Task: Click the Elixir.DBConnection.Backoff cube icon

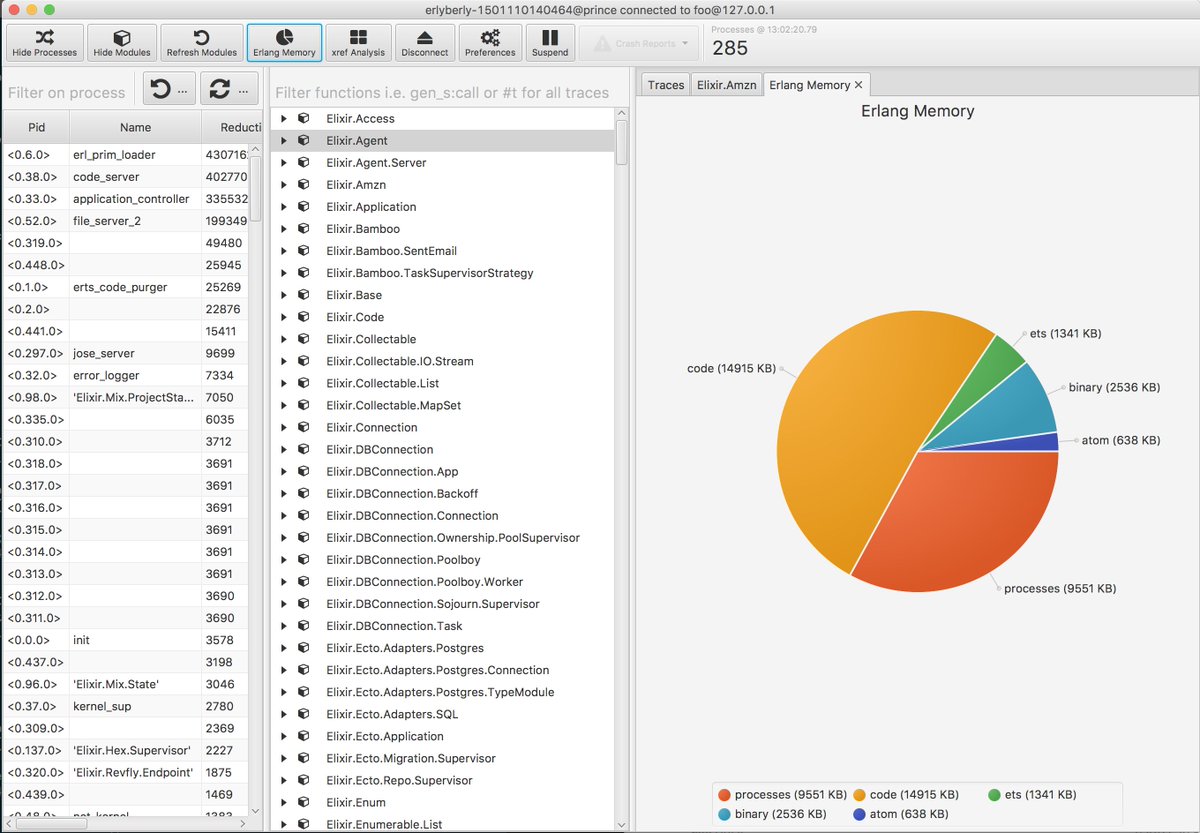Action: [304, 492]
